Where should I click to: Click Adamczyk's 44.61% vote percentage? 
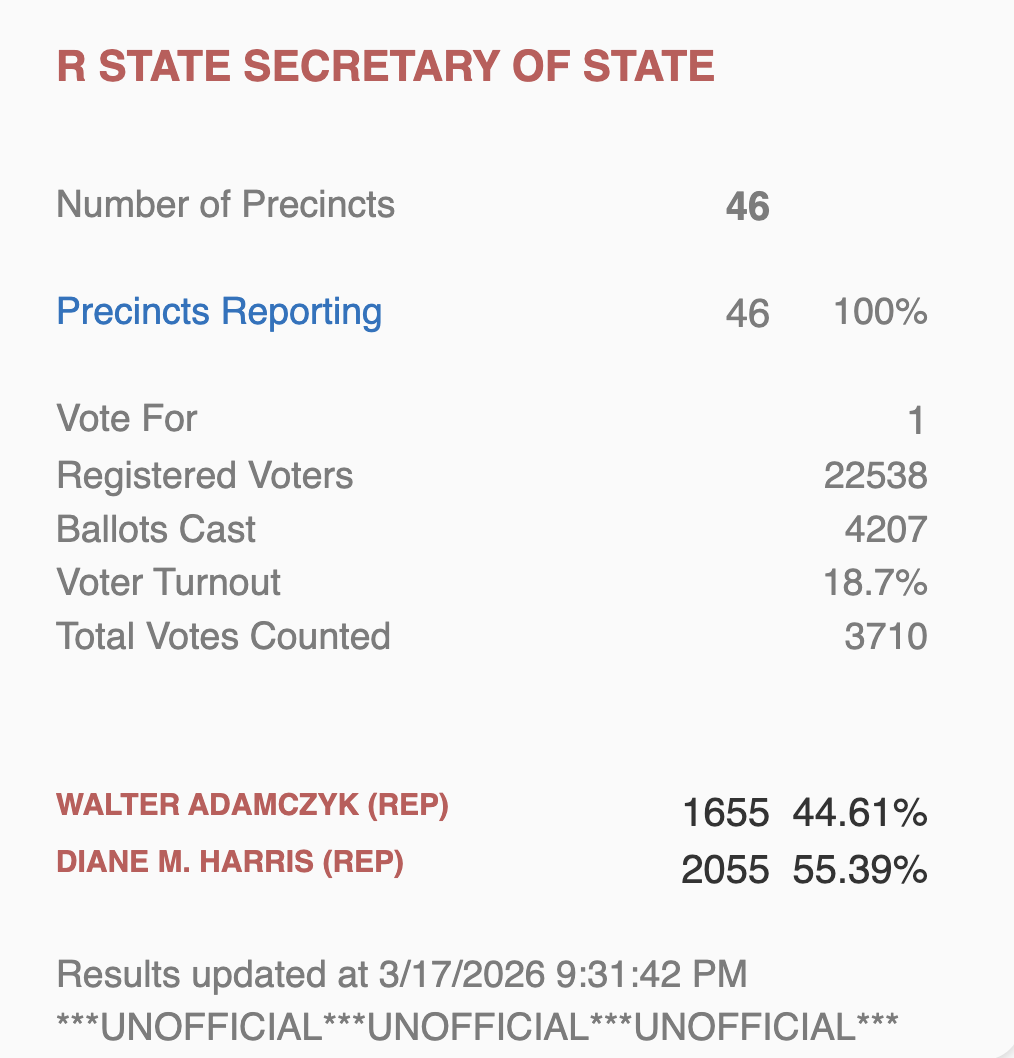point(860,814)
